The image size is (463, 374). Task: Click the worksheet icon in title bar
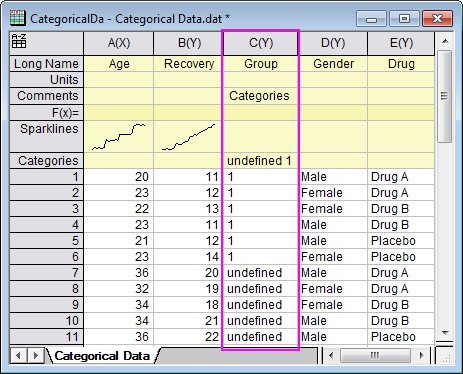pyautogui.click(x=18, y=18)
